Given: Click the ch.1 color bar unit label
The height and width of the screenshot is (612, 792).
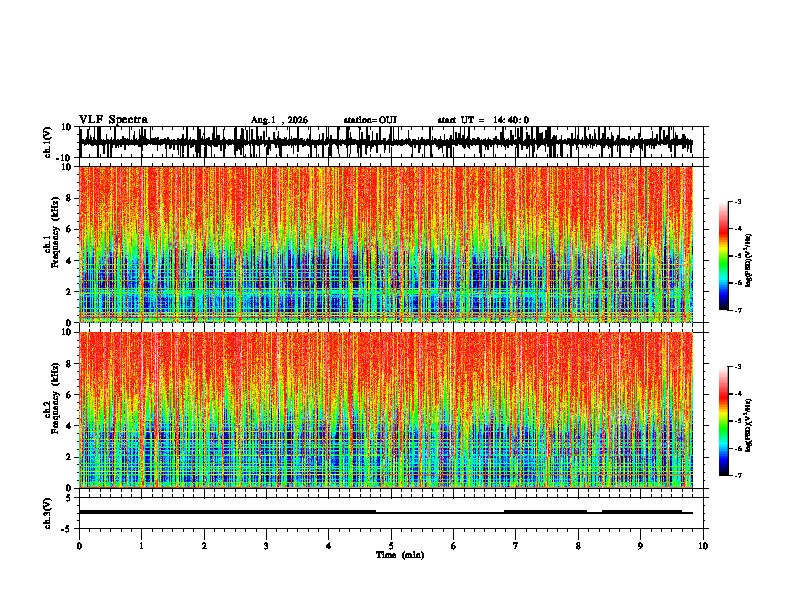Looking at the screenshot, I should (x=749, y=261).
